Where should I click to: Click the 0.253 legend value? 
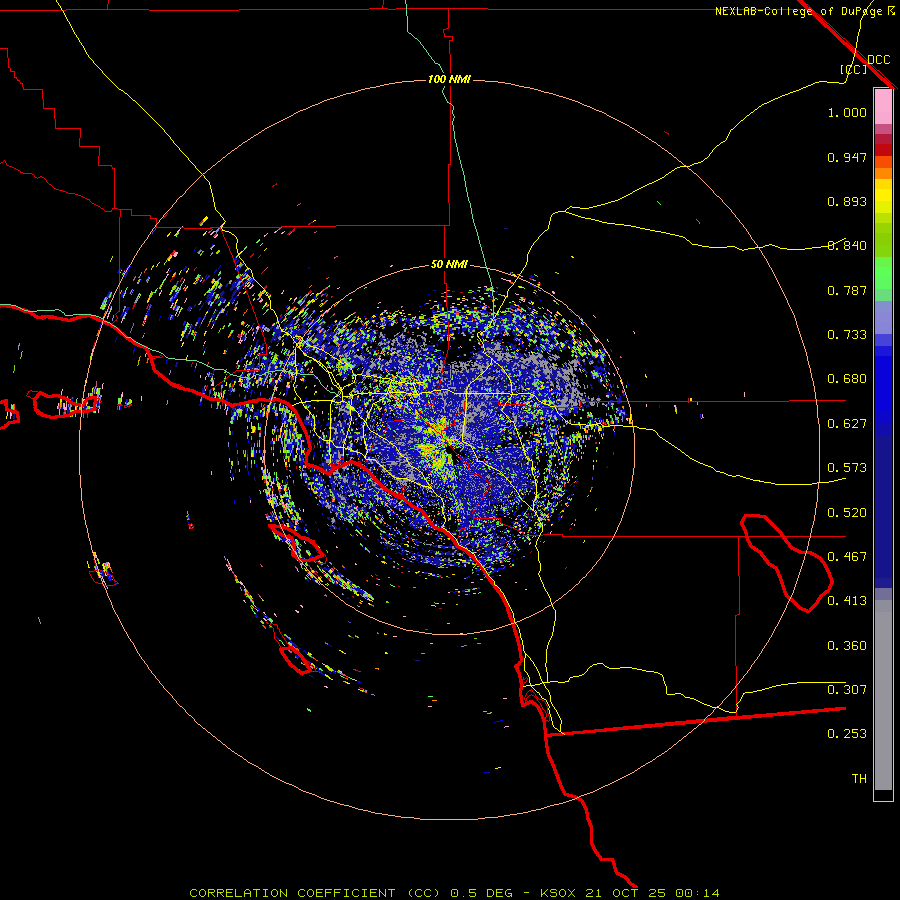(x=847, y=734)
